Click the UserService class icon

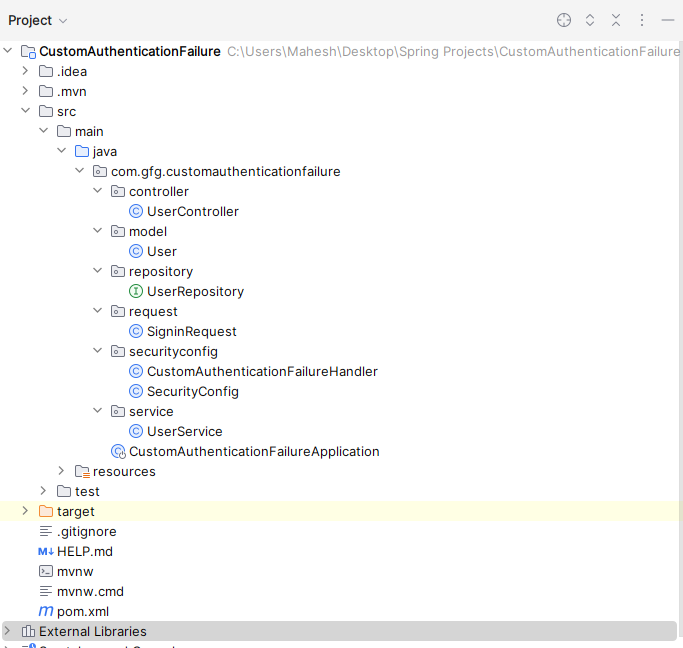tap(136, 431)
